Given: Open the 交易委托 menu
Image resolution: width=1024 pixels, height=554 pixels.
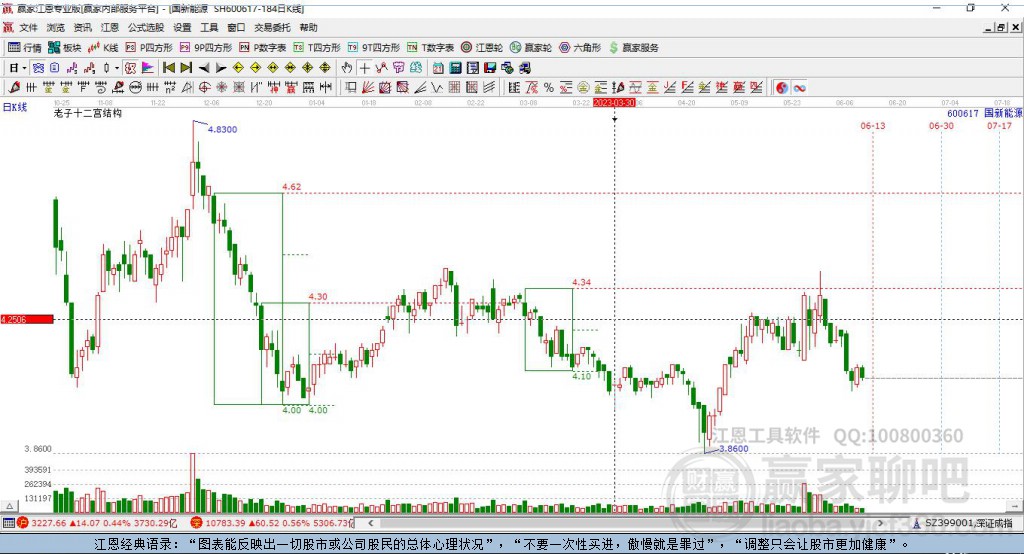Looking at the screenshot, I should pyautogui.click(x=272, y=27).
